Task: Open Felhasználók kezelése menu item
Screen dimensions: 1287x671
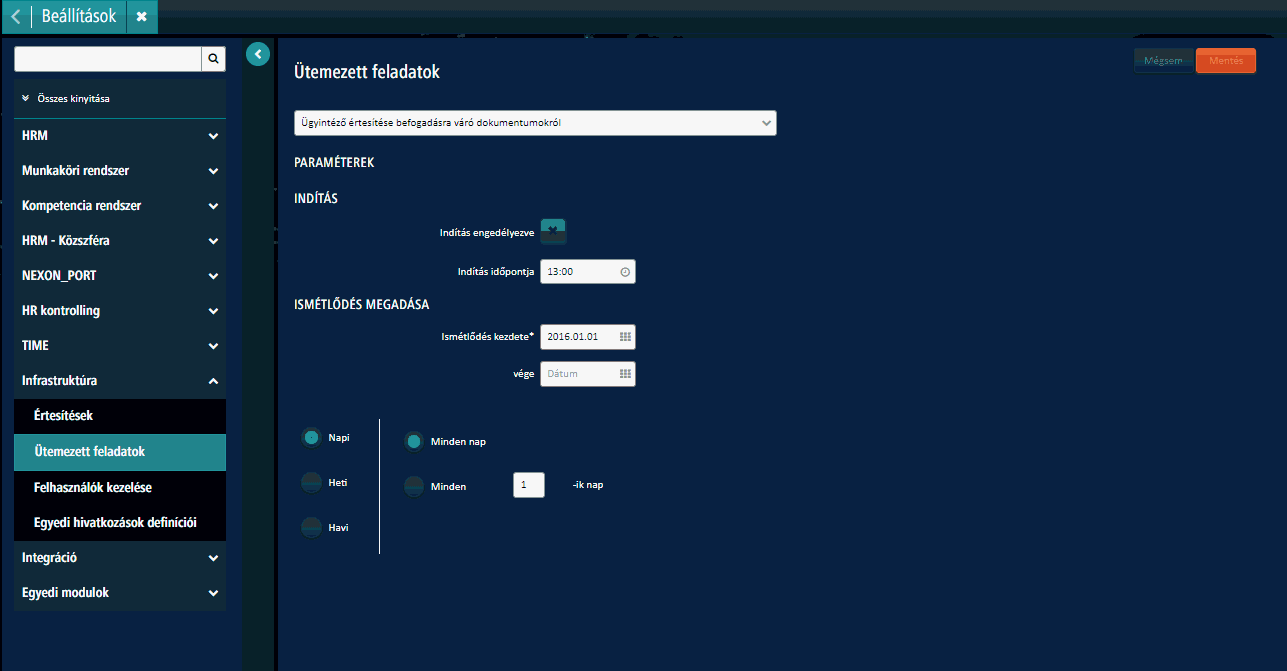Action: 92,488
